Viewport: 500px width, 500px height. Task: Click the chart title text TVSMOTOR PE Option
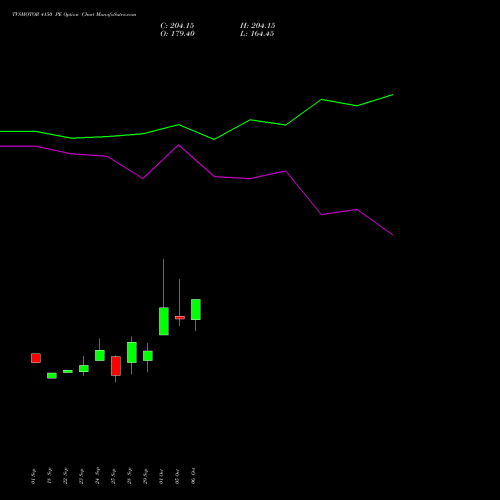pyautogui.click(x=74, y=15)
